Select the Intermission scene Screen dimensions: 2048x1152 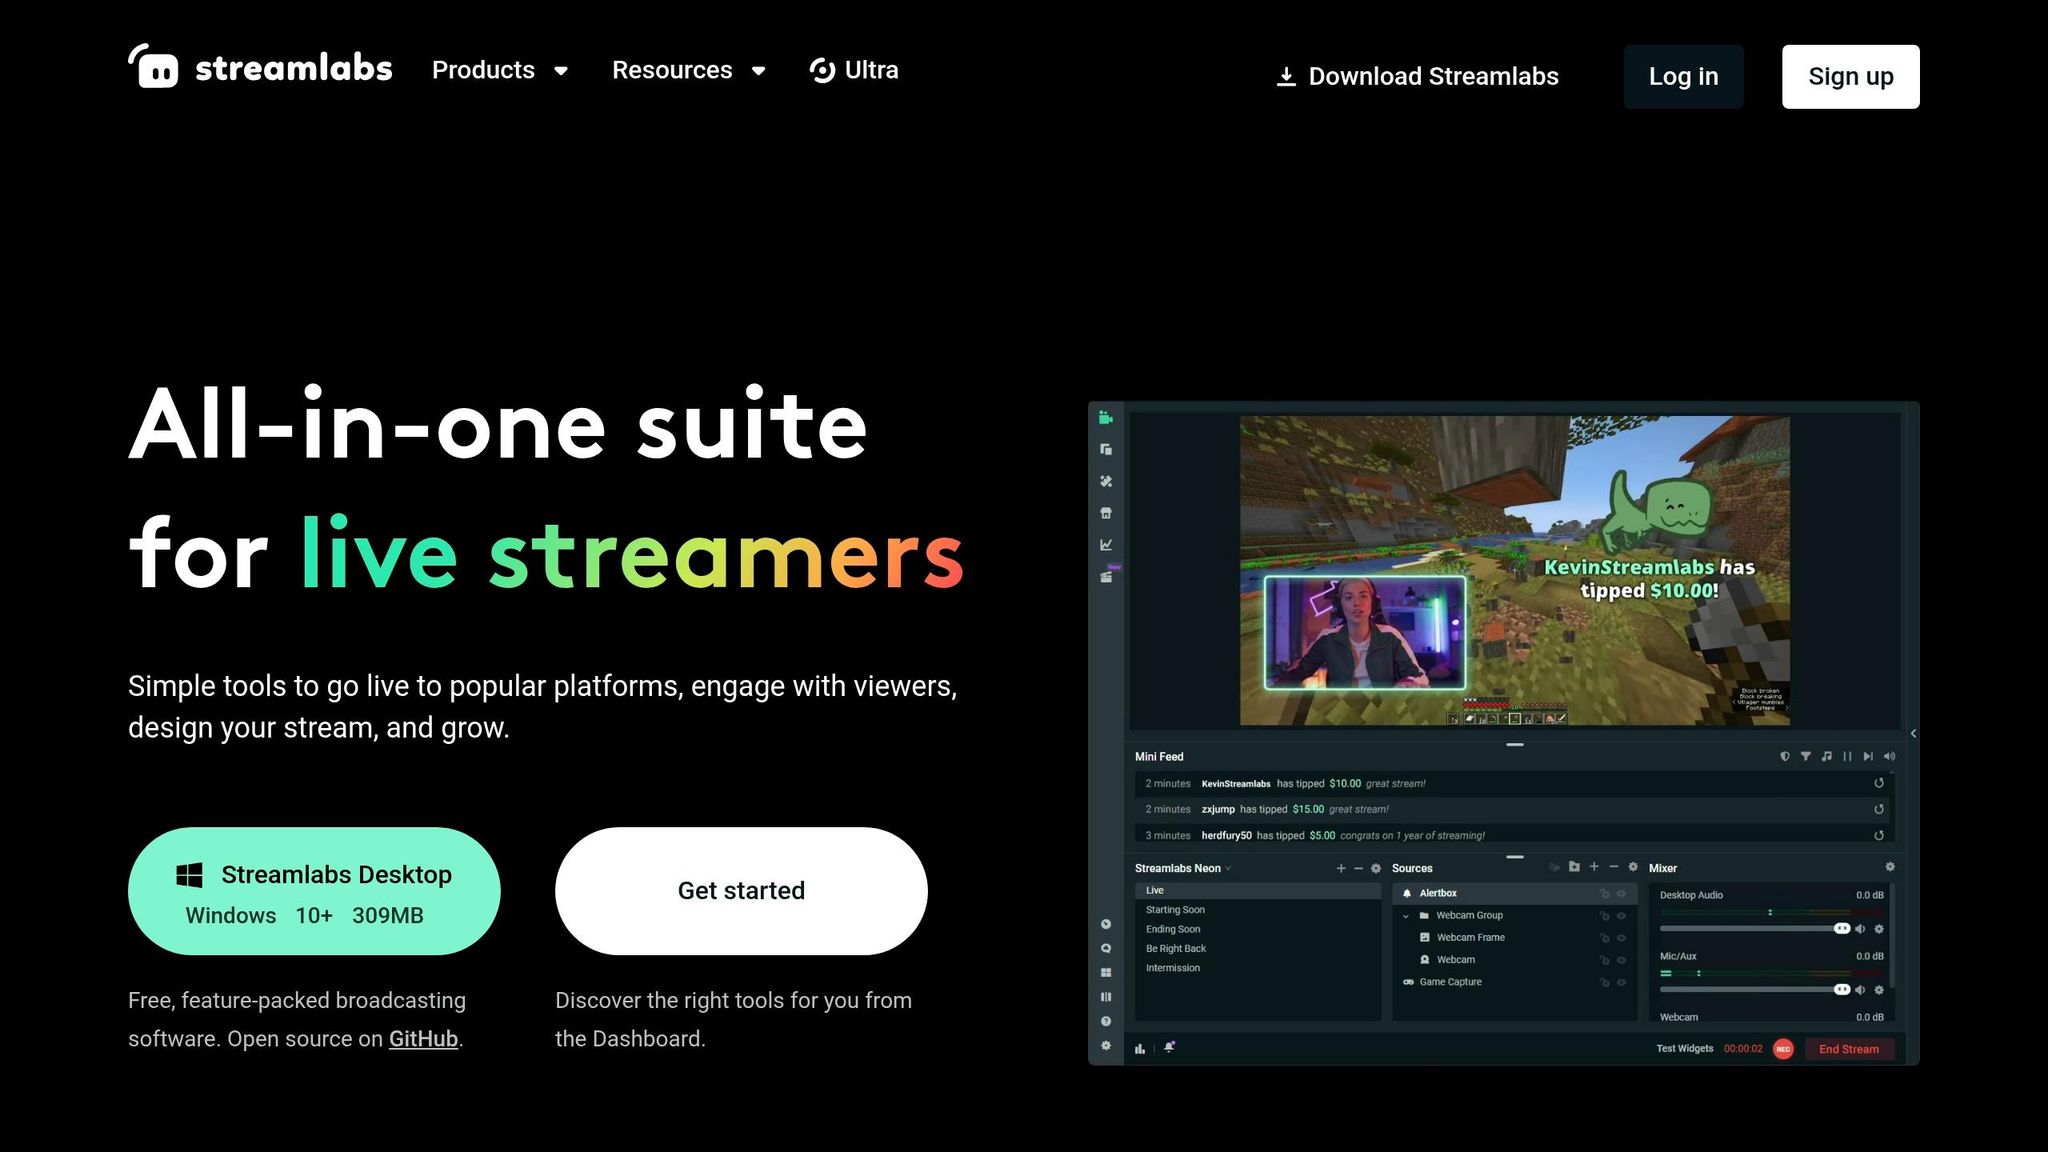[x=1173, y=967]
